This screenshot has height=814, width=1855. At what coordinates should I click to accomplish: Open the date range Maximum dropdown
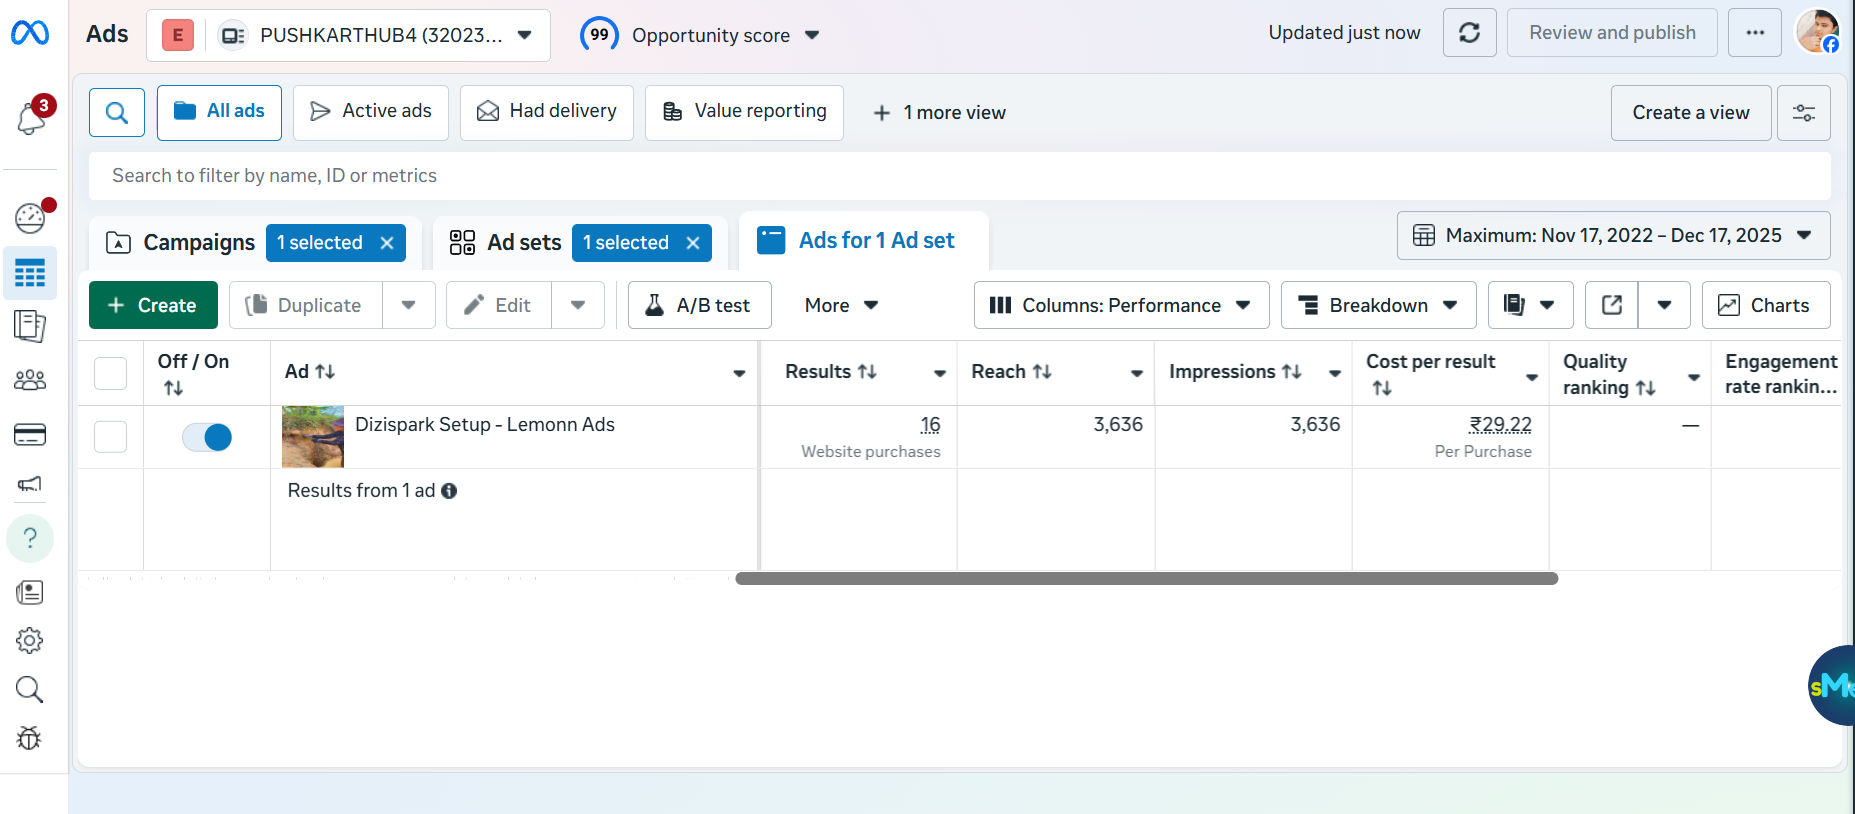tap(1612, 236)
